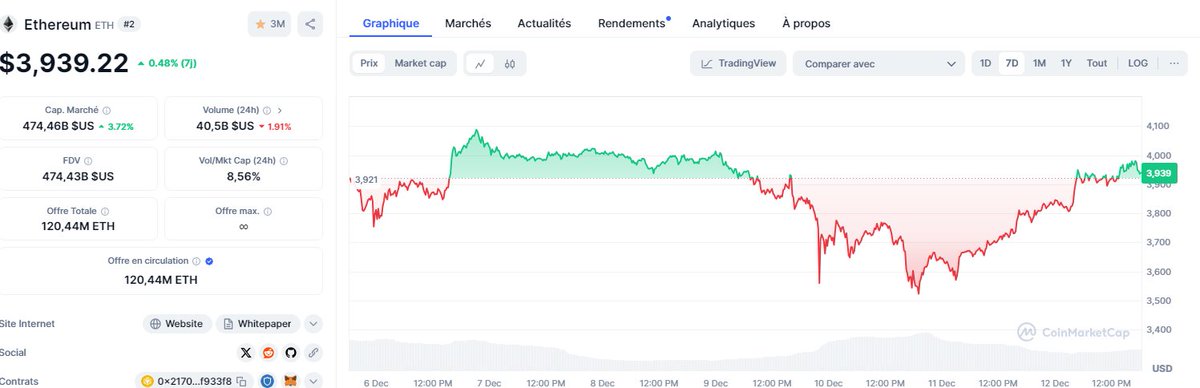Viewport: 1200px width, 388px height.
Task: Open the Actualités tab
Action: 544,23
